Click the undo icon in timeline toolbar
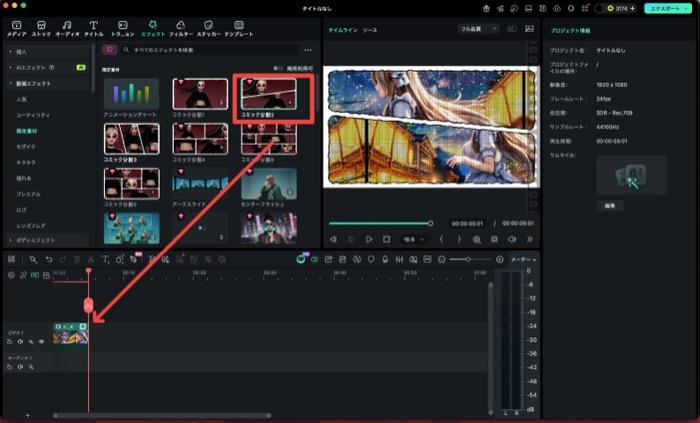 [x=49, y=259]
